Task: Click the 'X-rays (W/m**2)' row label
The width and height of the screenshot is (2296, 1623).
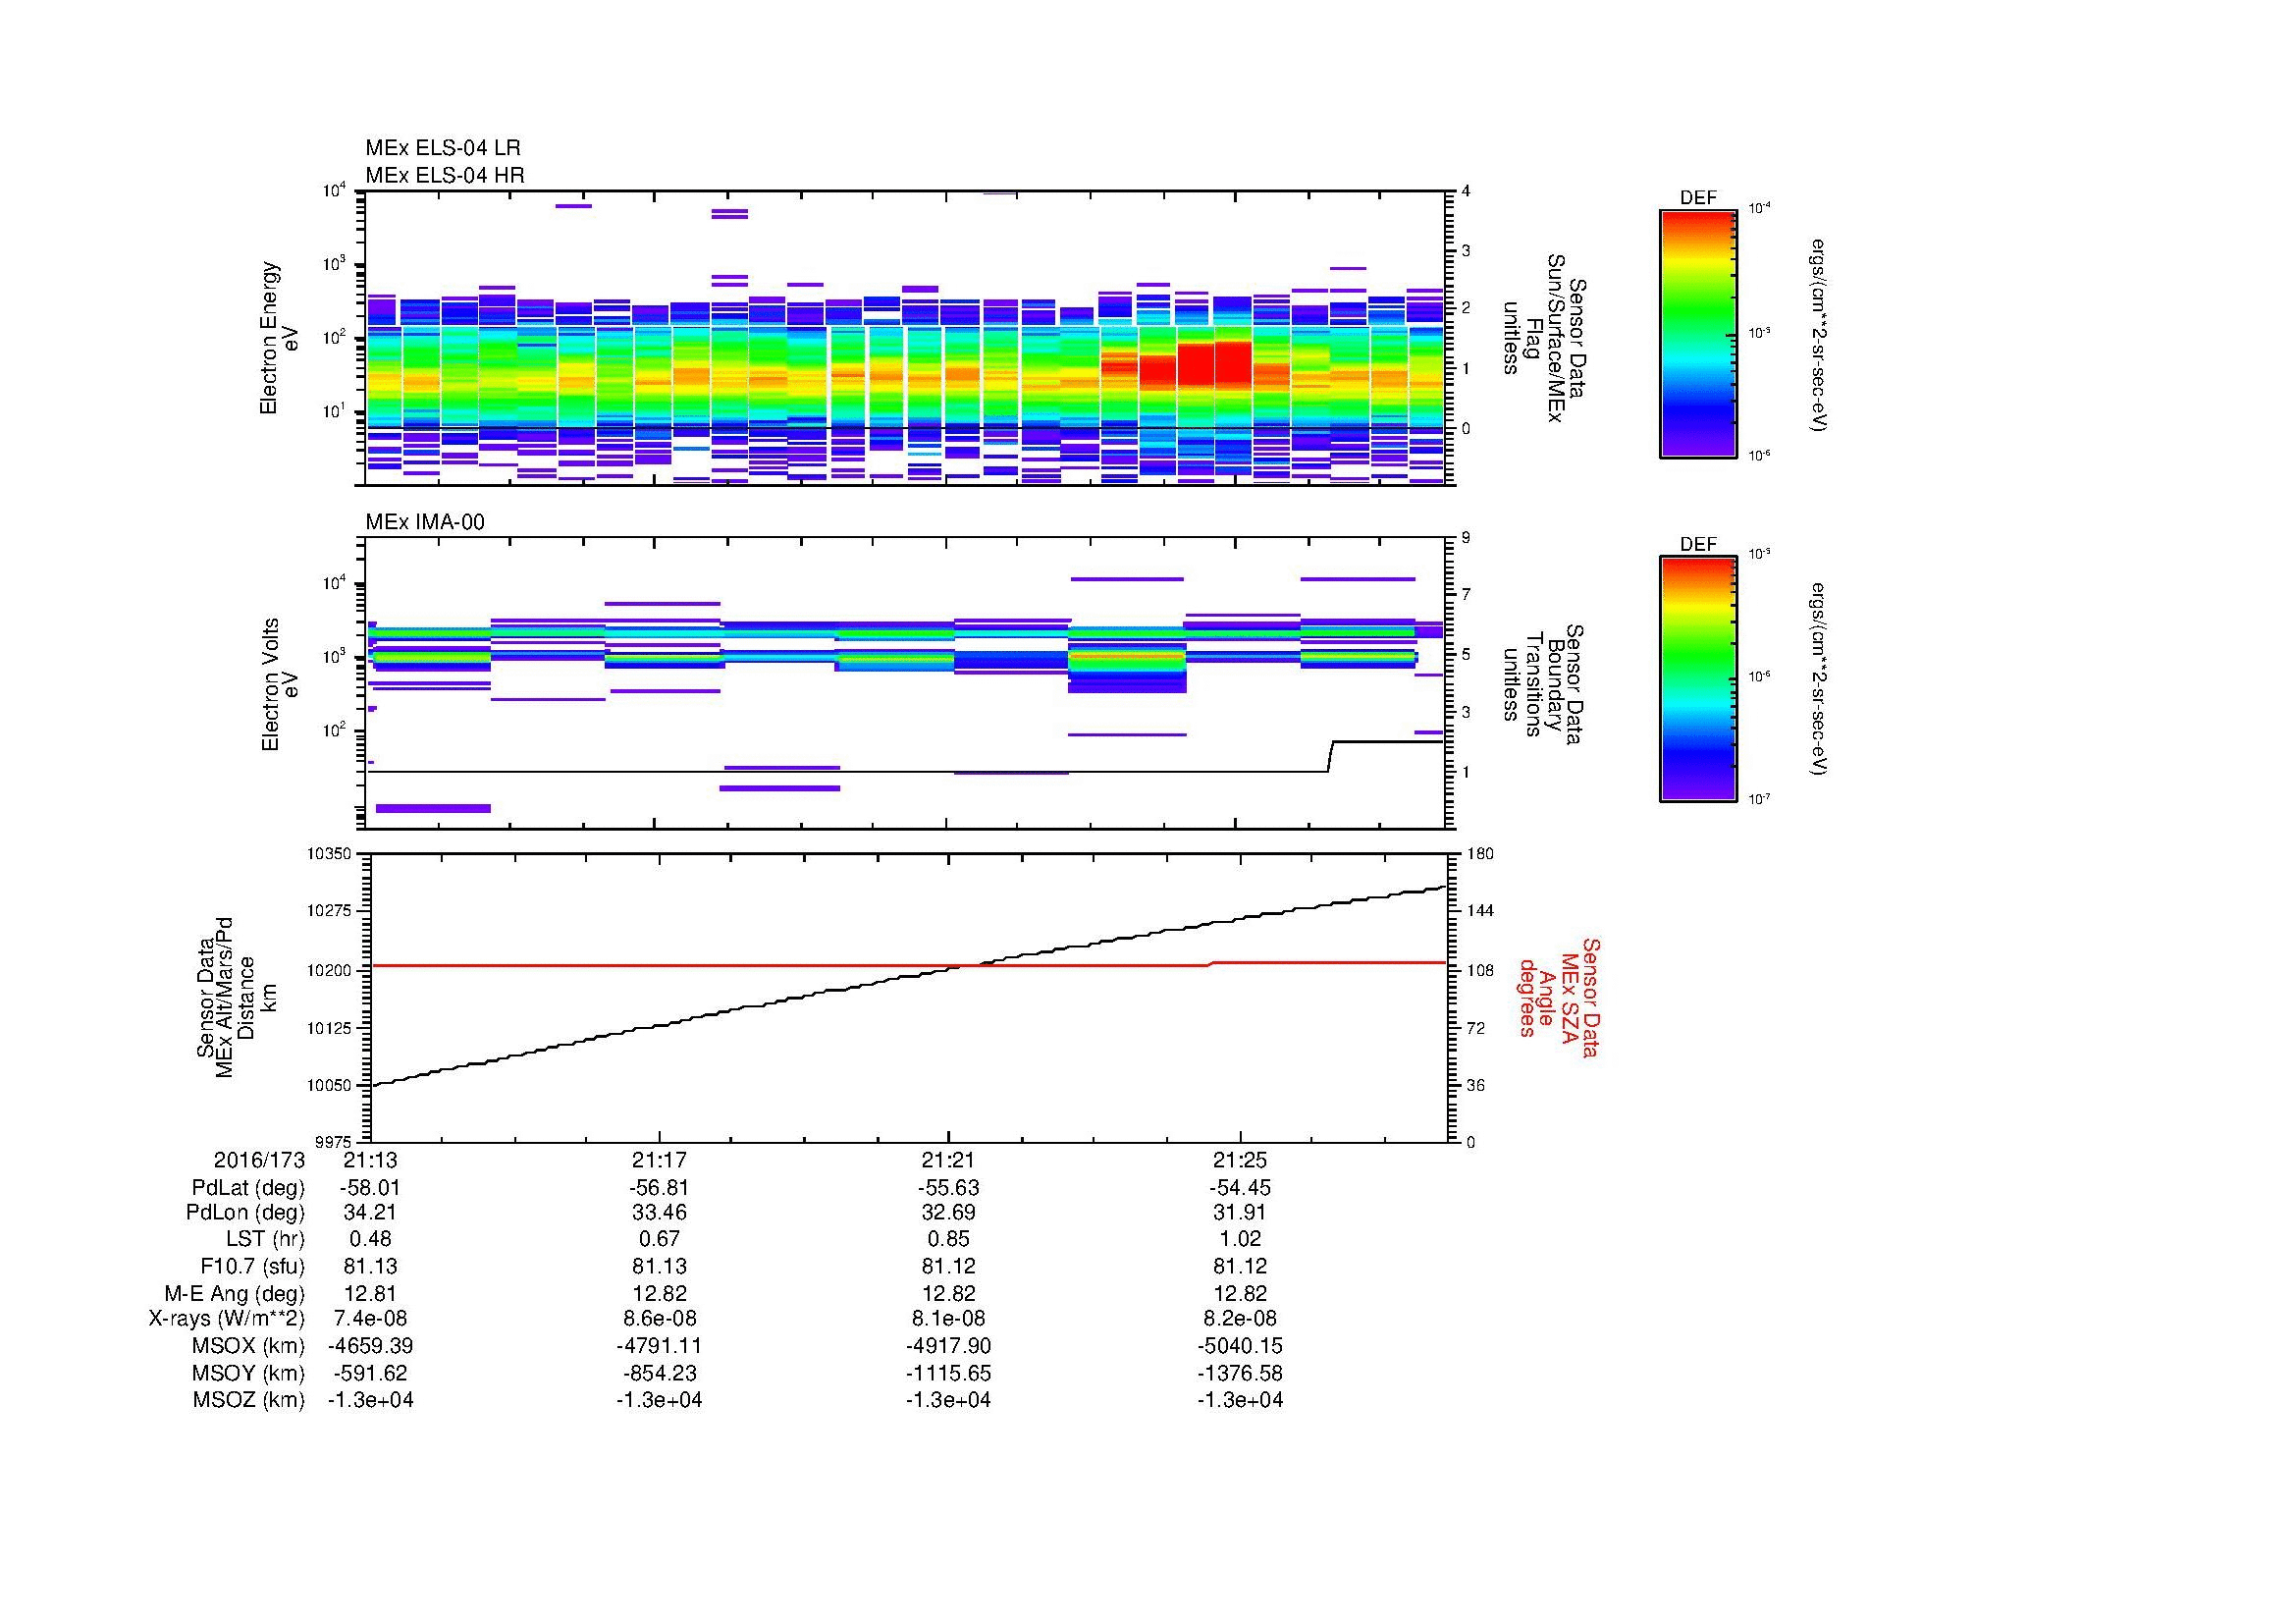Action: [227, 1319]
